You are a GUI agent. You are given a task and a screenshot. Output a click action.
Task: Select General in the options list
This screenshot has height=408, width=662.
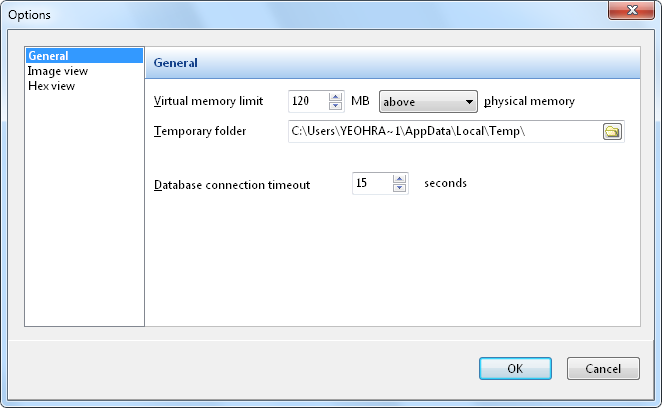pyautogui.click(x=48, y=56)
